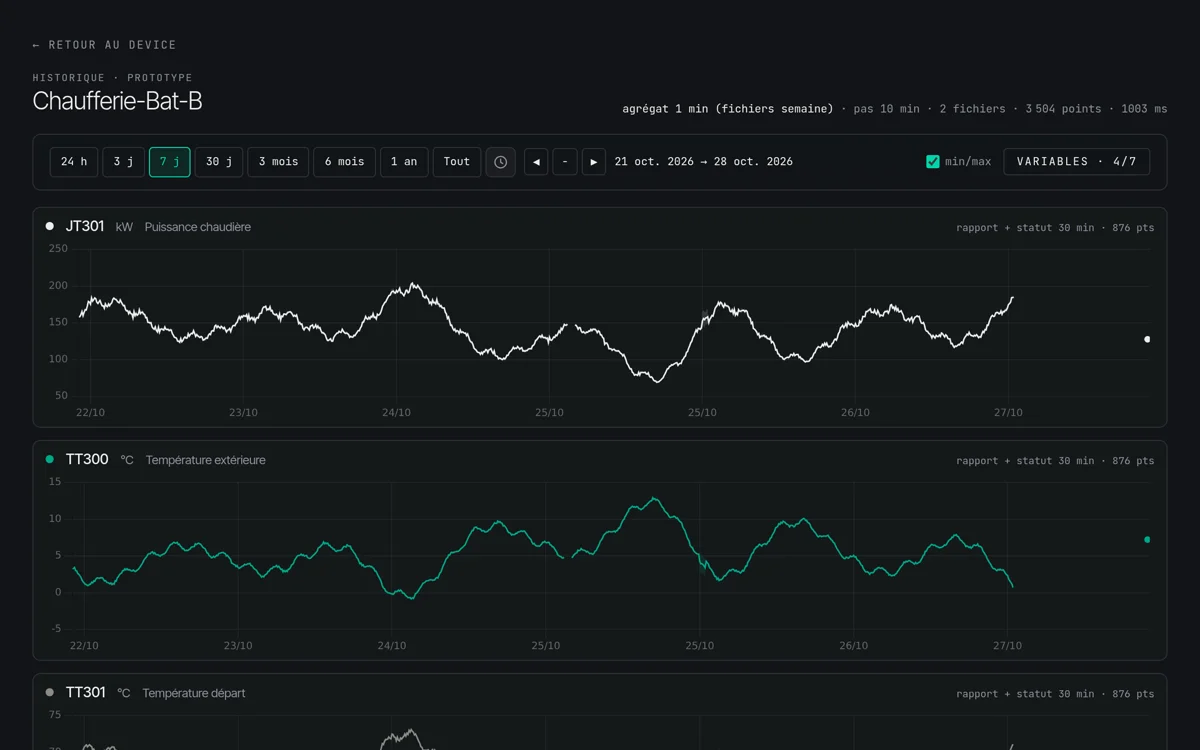Viewport: 1200px width, 750px height.
Task: Click the 1003 ms load time
Action: [1144, 109]
